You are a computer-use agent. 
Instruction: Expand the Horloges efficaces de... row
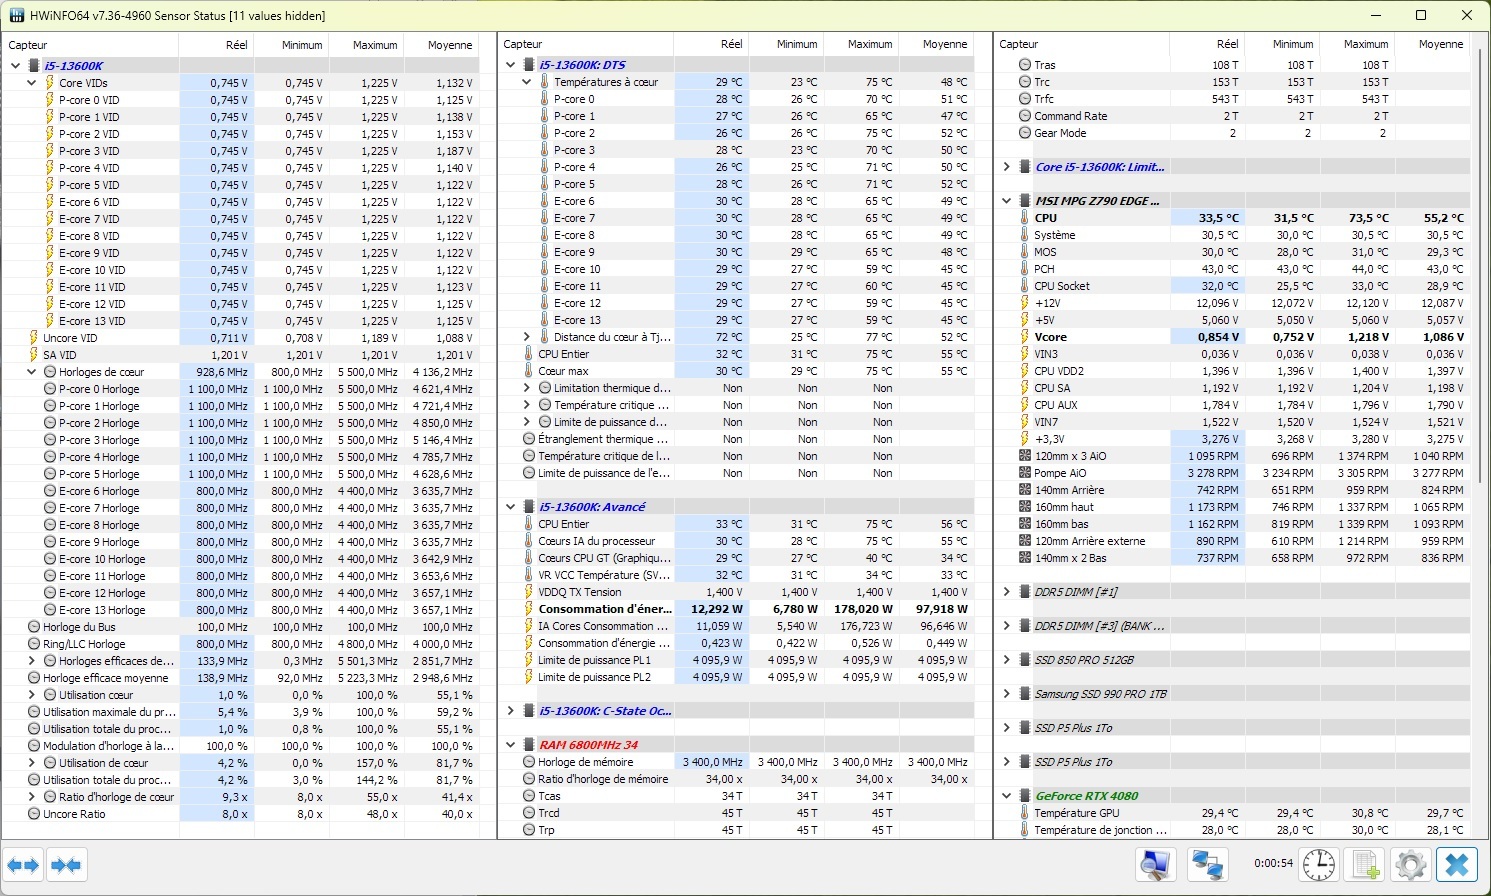pos(31,661)
